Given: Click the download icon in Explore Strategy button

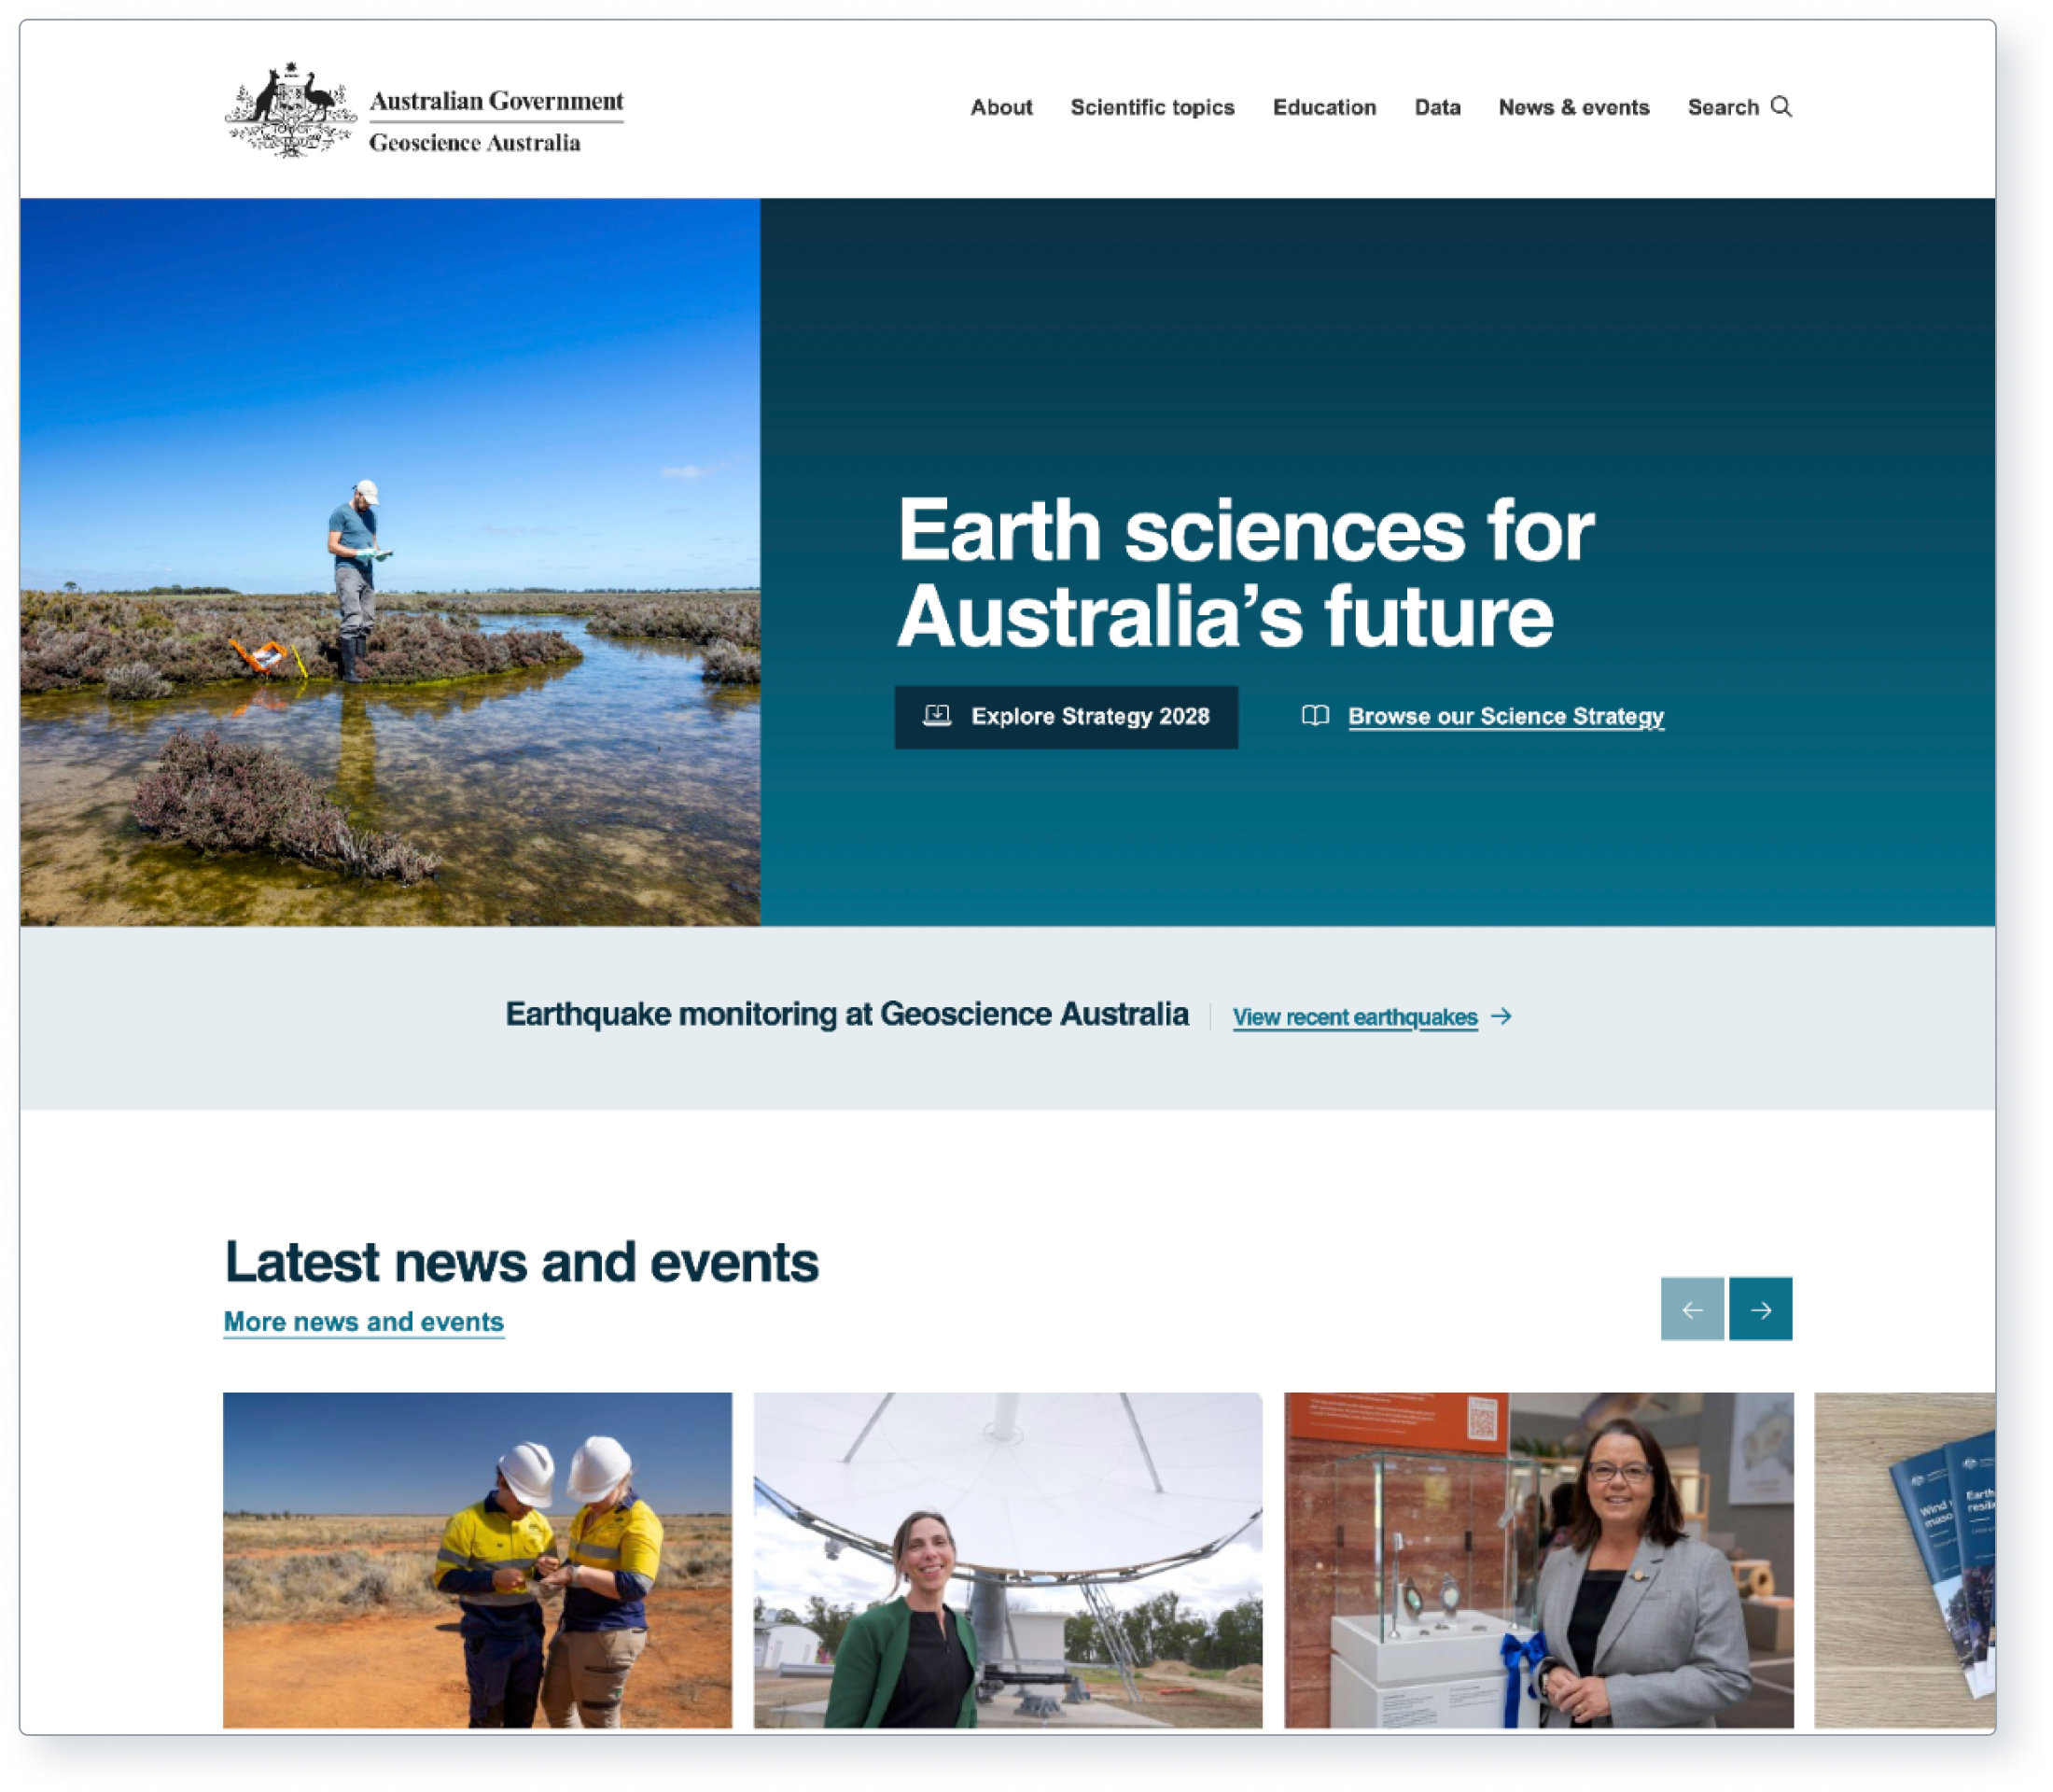Looking at the screenshot, I should tap(936, 716).
